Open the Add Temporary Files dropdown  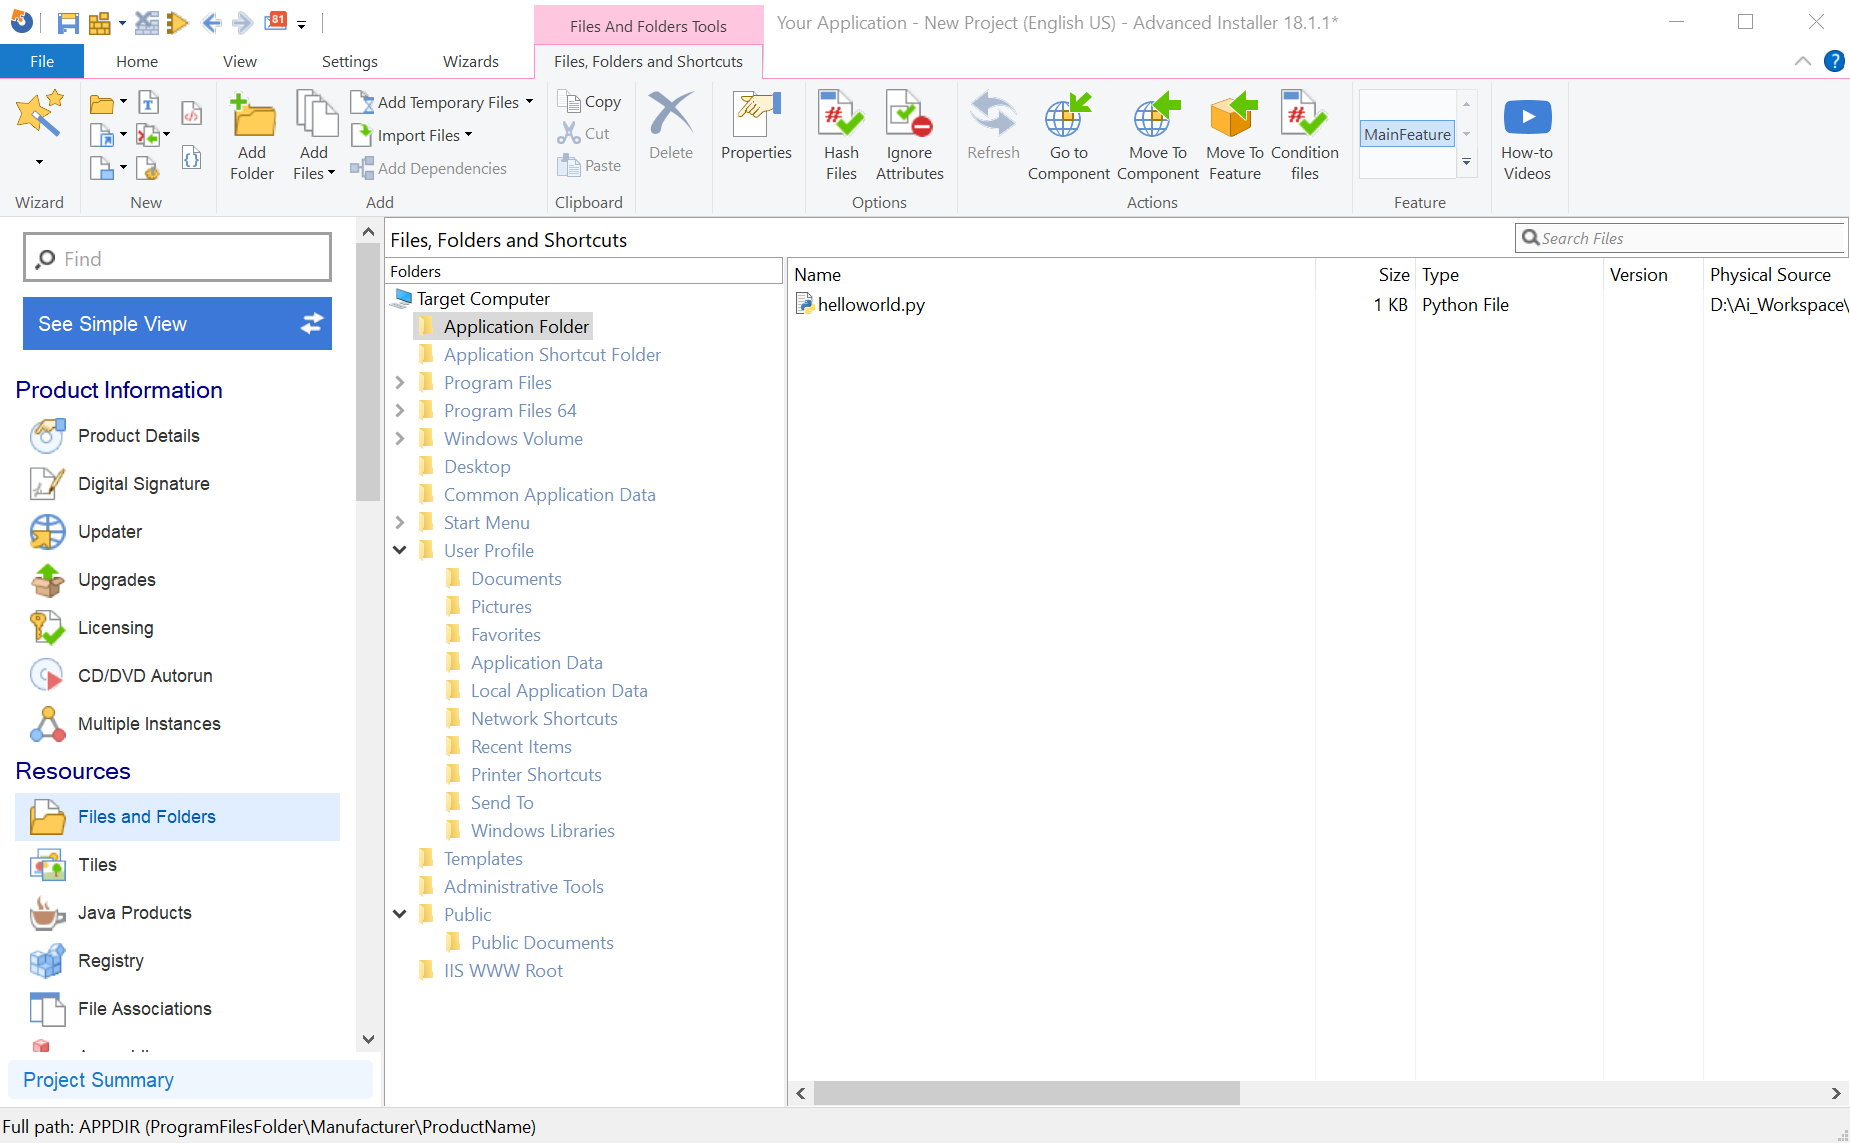click(x=529, y=102)
